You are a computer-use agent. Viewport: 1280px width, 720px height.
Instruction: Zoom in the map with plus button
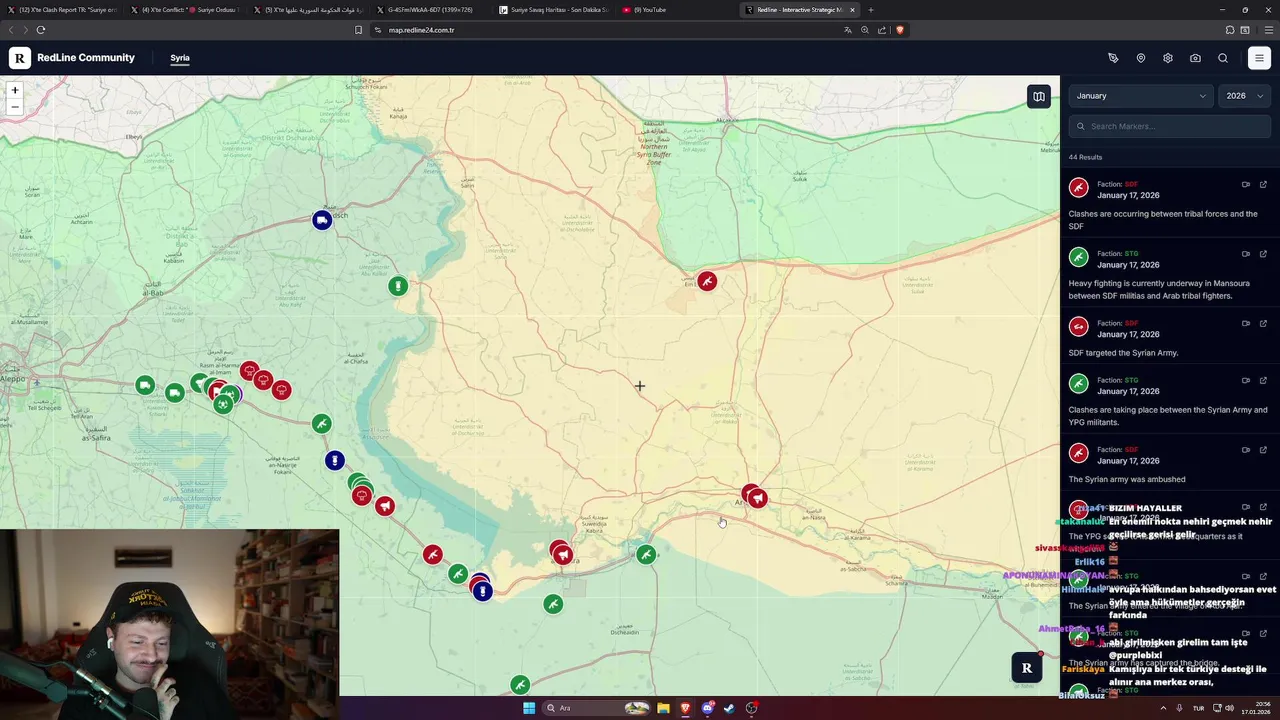15,90
